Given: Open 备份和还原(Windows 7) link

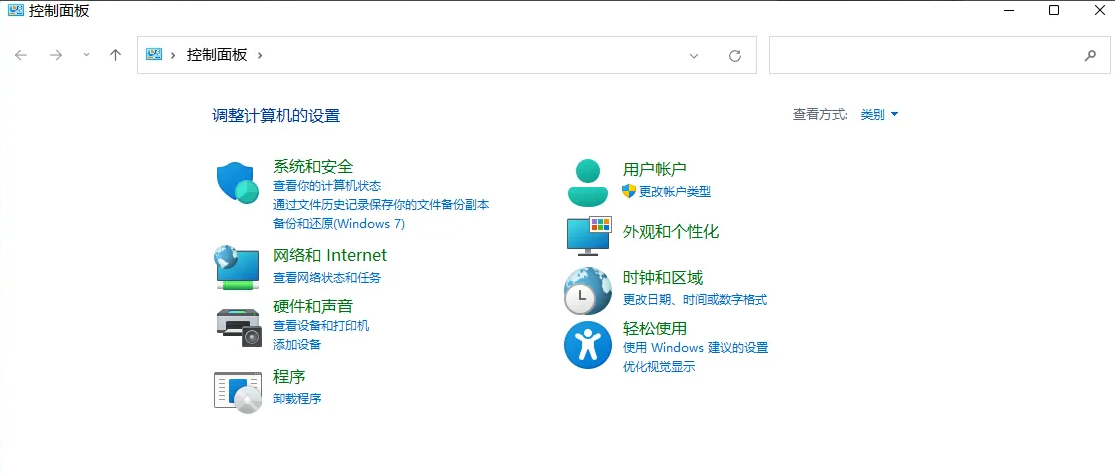Looking at the screenshot, I should (x=339, y=223).
